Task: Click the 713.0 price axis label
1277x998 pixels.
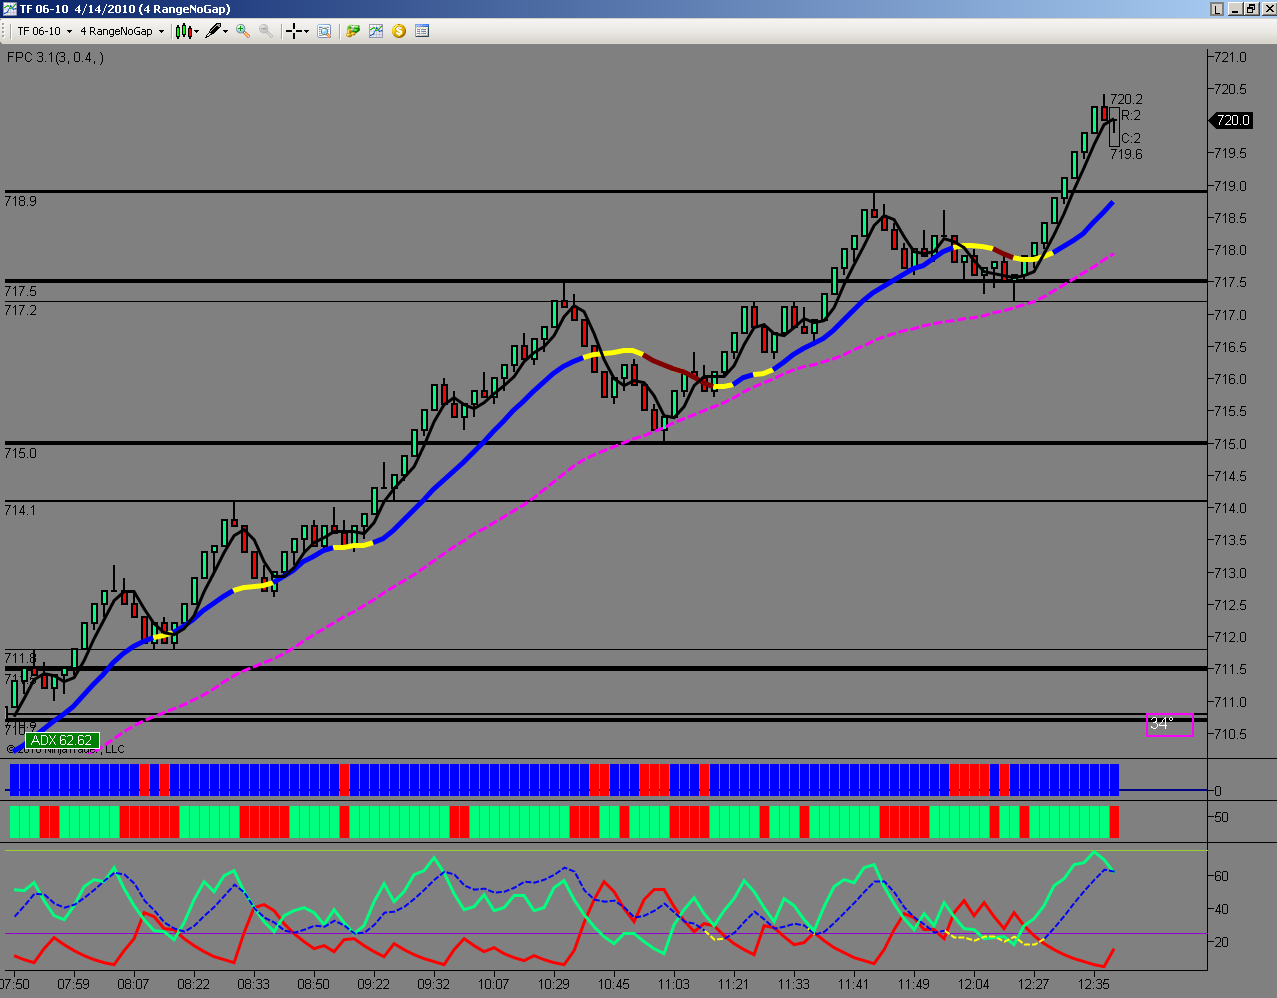Action: 1231,573
